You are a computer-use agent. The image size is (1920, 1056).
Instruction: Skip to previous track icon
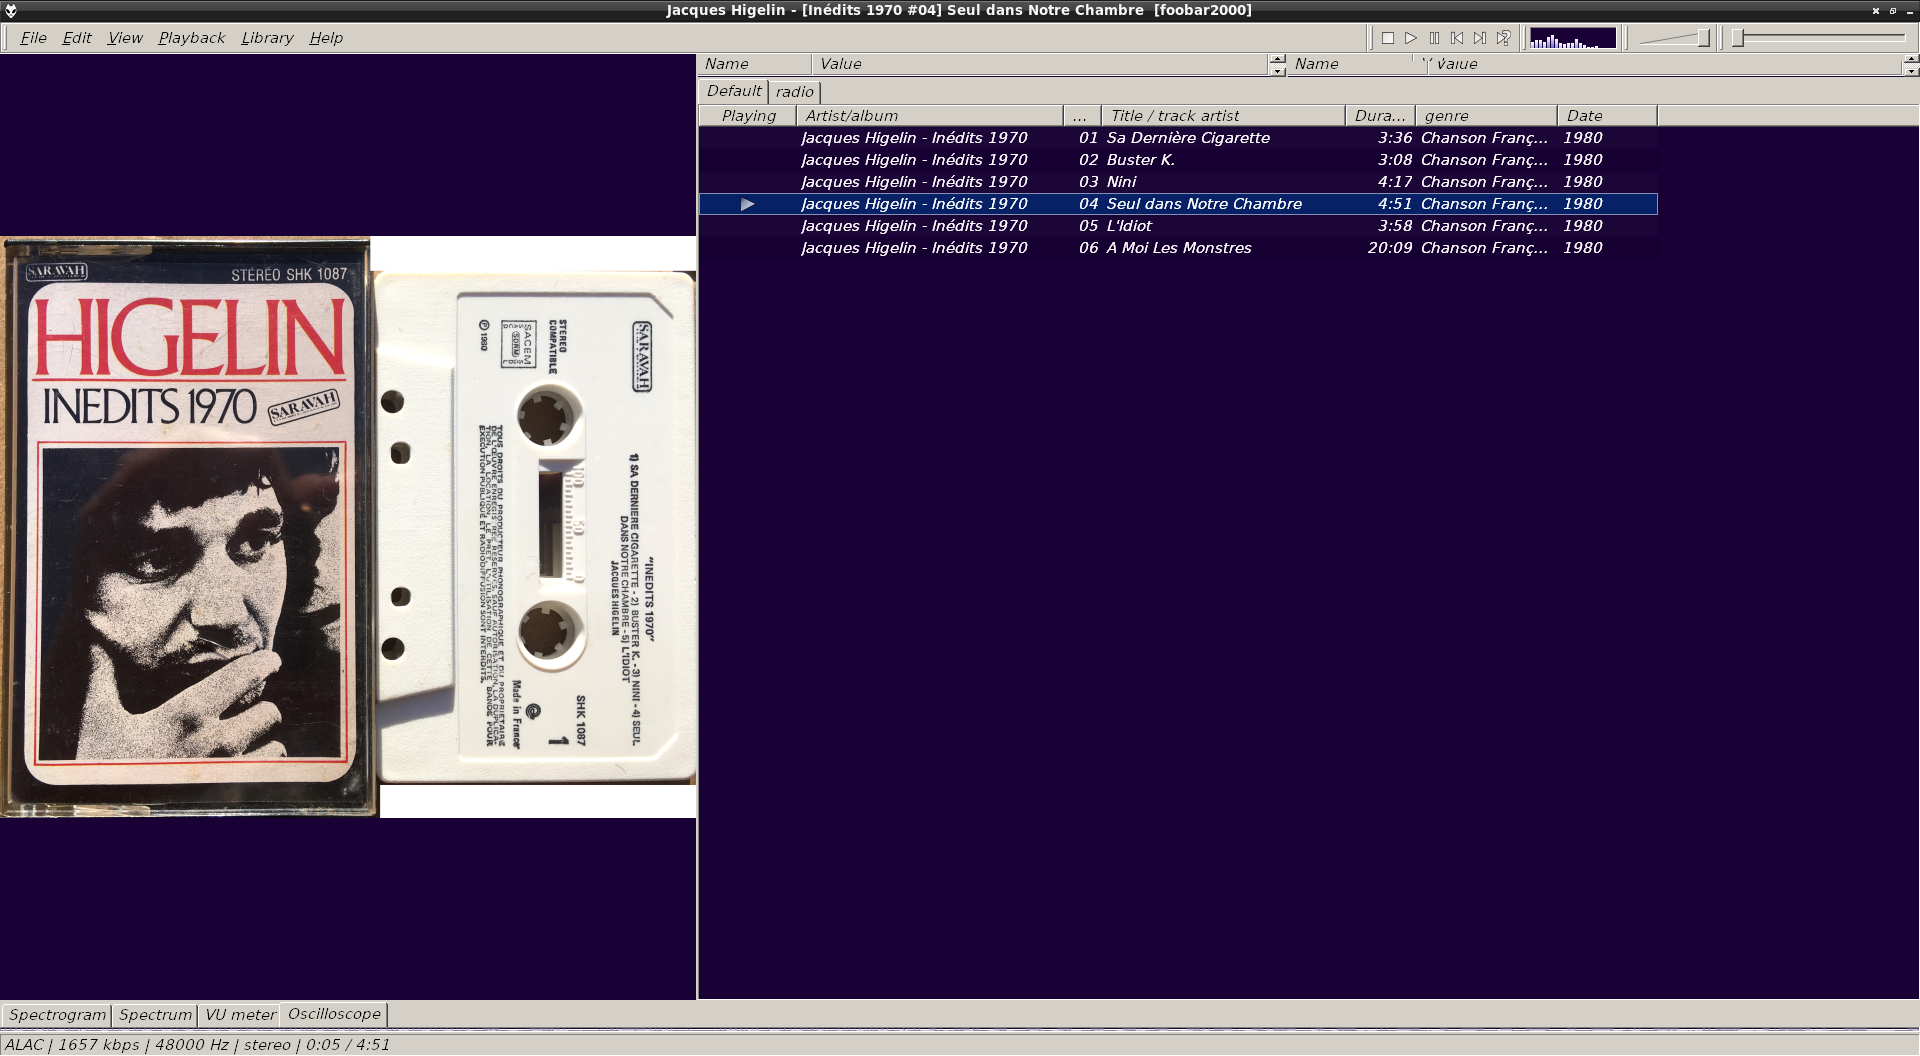click(x=1457, y=38)
